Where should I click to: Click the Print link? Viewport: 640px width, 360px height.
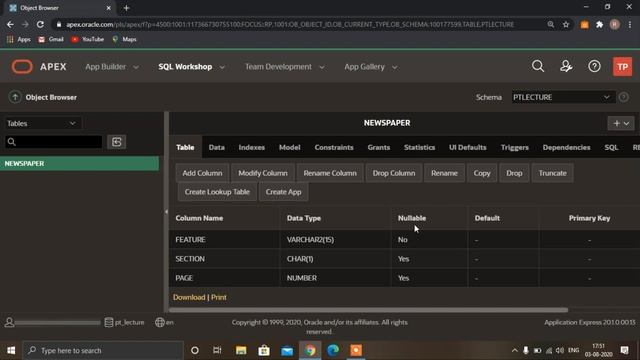pos(219,297)
